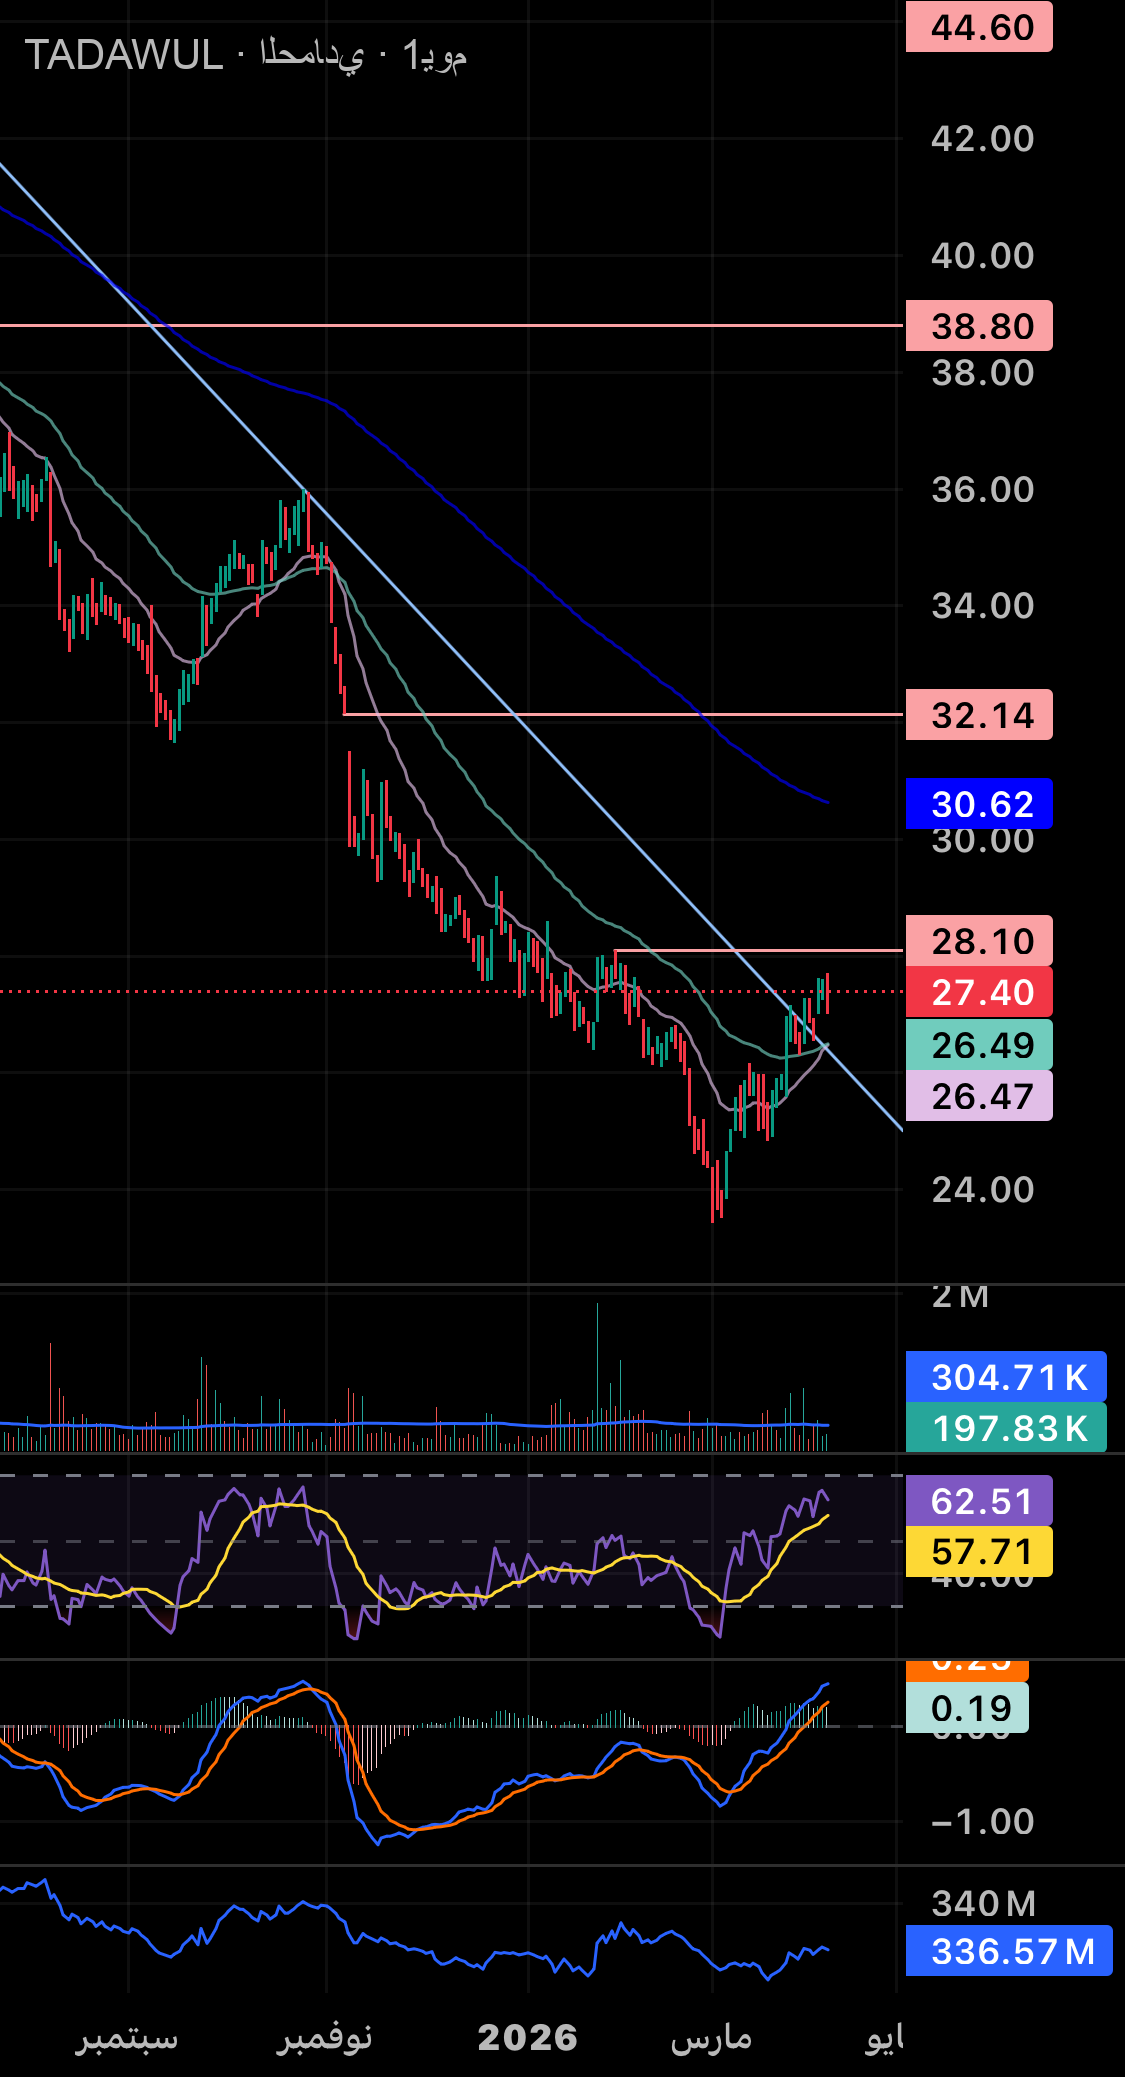Click the lavender 26.47 moving average label
This screenshot has height=2077, width=1125.
[x=979, y=1096]
